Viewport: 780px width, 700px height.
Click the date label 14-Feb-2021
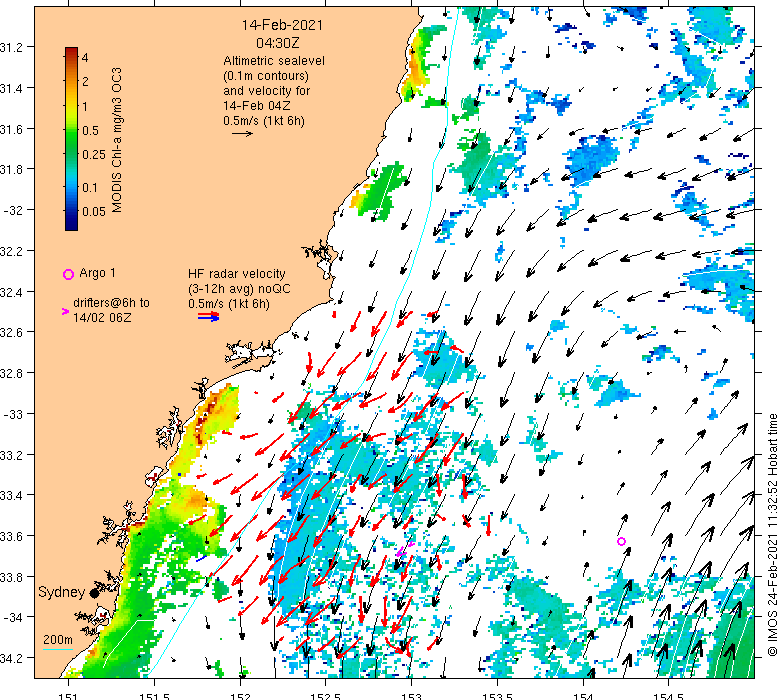[282, 25]
